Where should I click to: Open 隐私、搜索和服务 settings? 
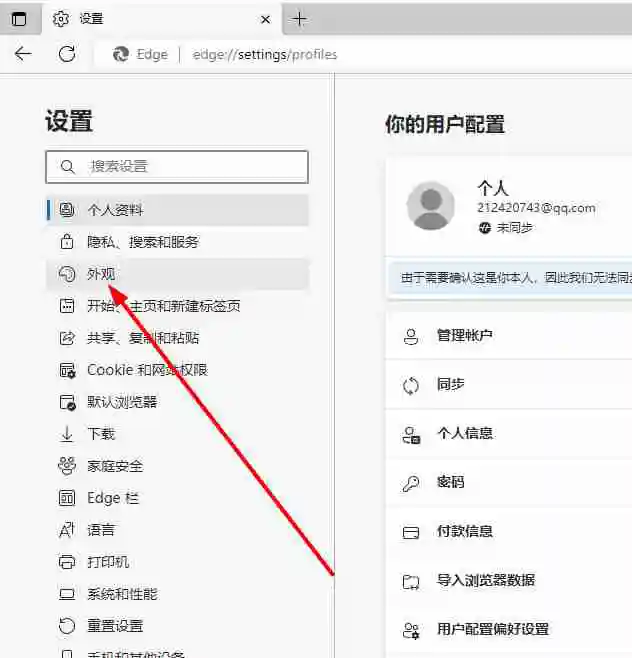tap(177, 242)
